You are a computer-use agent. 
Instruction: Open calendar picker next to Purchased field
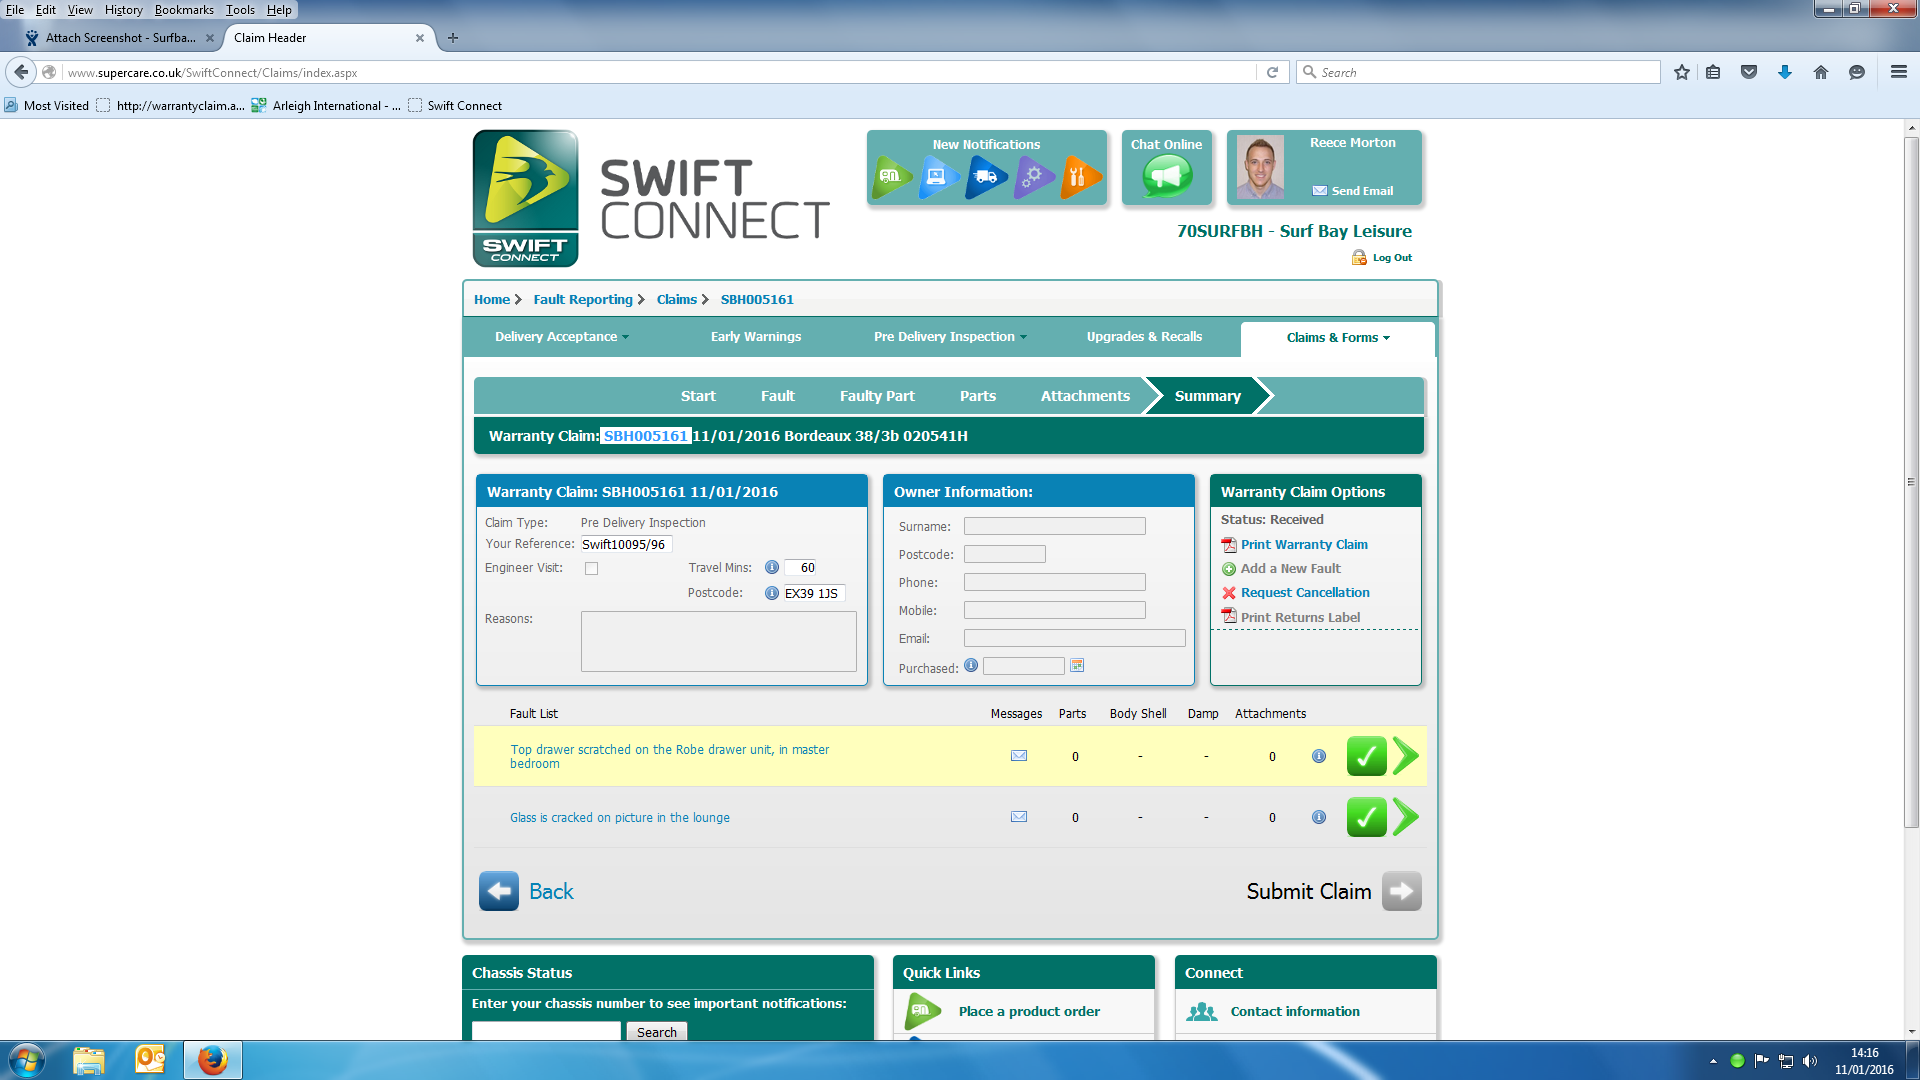(x=1077, y=666)
